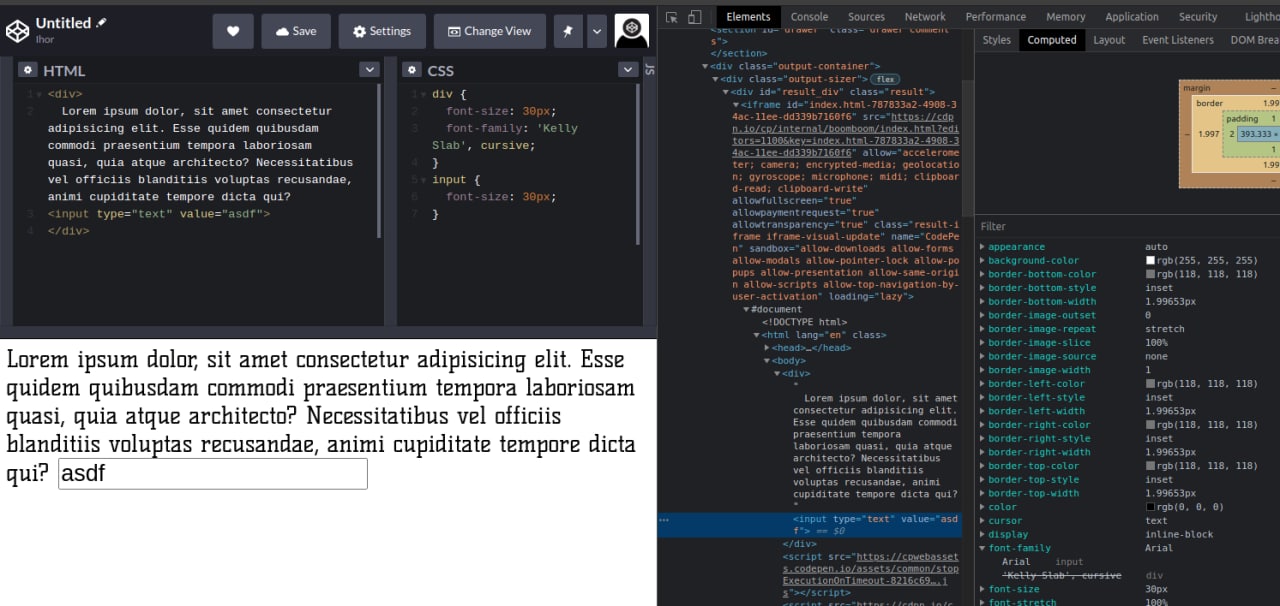The height and width of the screenshot is (606, 1280).
Task: Open the iframe src URL link
Action: coord(845,128)
